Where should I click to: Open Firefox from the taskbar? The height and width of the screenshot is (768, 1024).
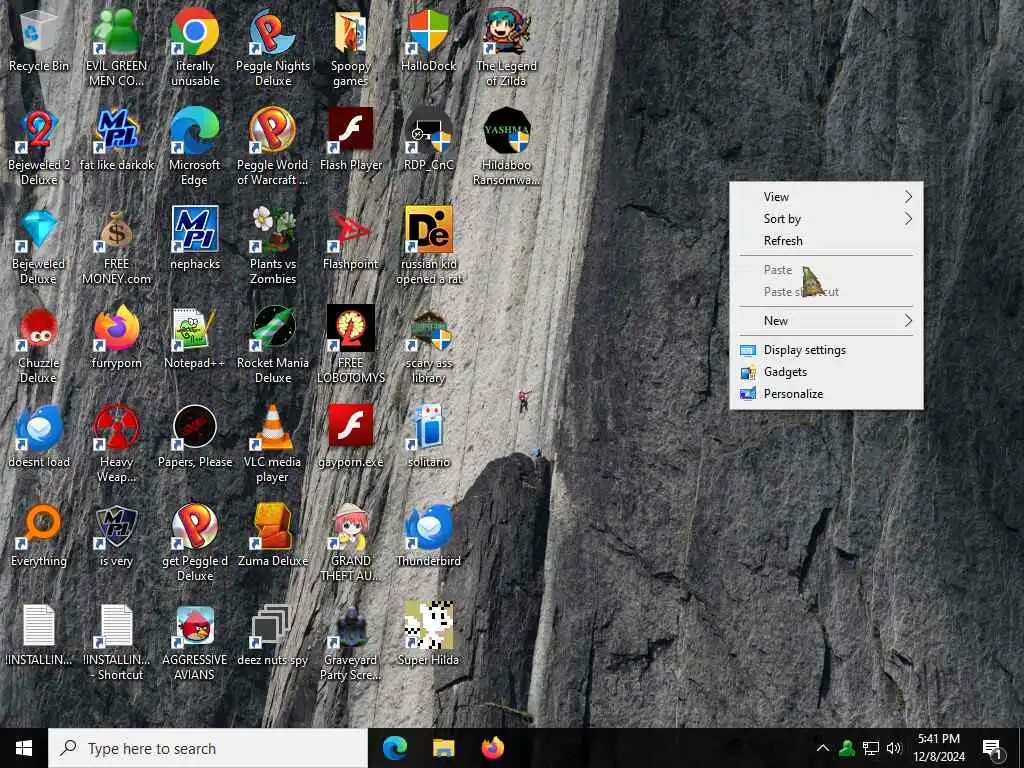(x=493, y=748)
